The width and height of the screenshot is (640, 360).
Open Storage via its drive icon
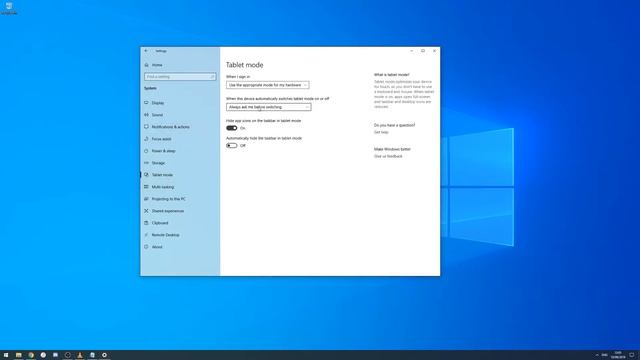pos(146,163)
